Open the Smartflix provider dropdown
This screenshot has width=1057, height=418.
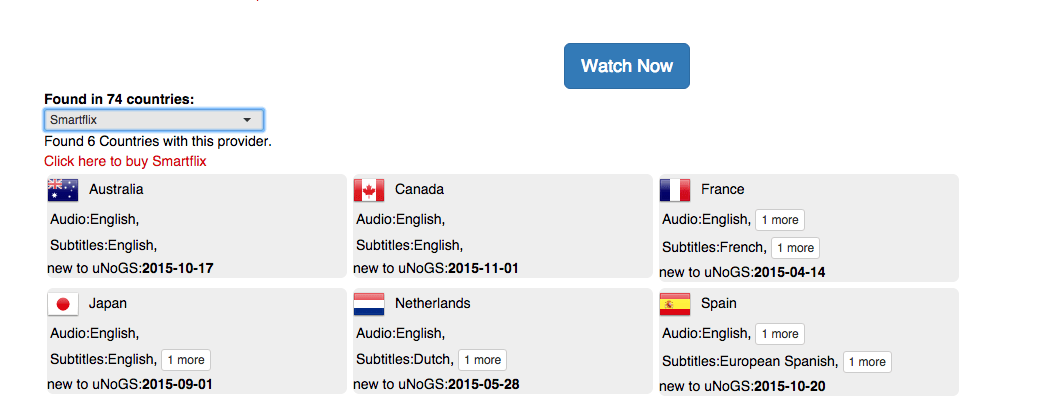pos(154,120)
